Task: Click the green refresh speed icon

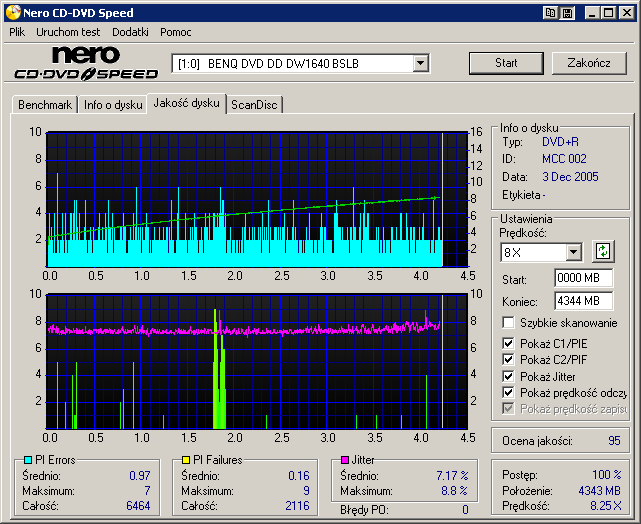Action: pos(603,251)
